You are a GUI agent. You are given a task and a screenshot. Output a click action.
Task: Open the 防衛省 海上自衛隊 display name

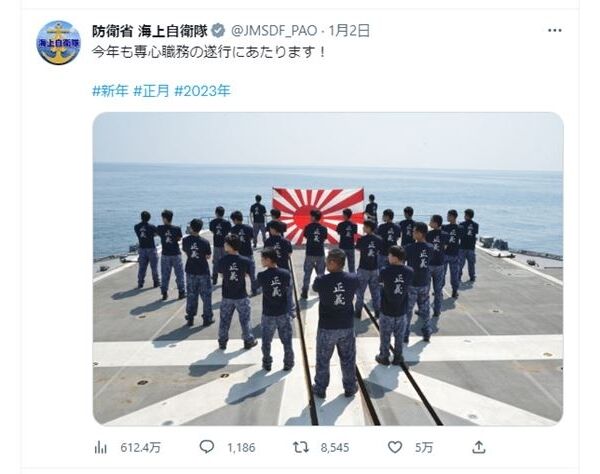click(150, 31)
